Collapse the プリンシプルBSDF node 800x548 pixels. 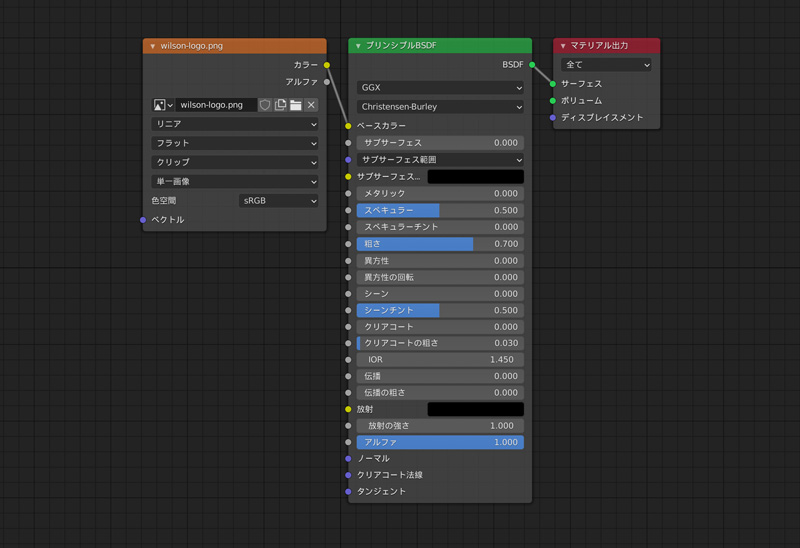click(358, 46)
